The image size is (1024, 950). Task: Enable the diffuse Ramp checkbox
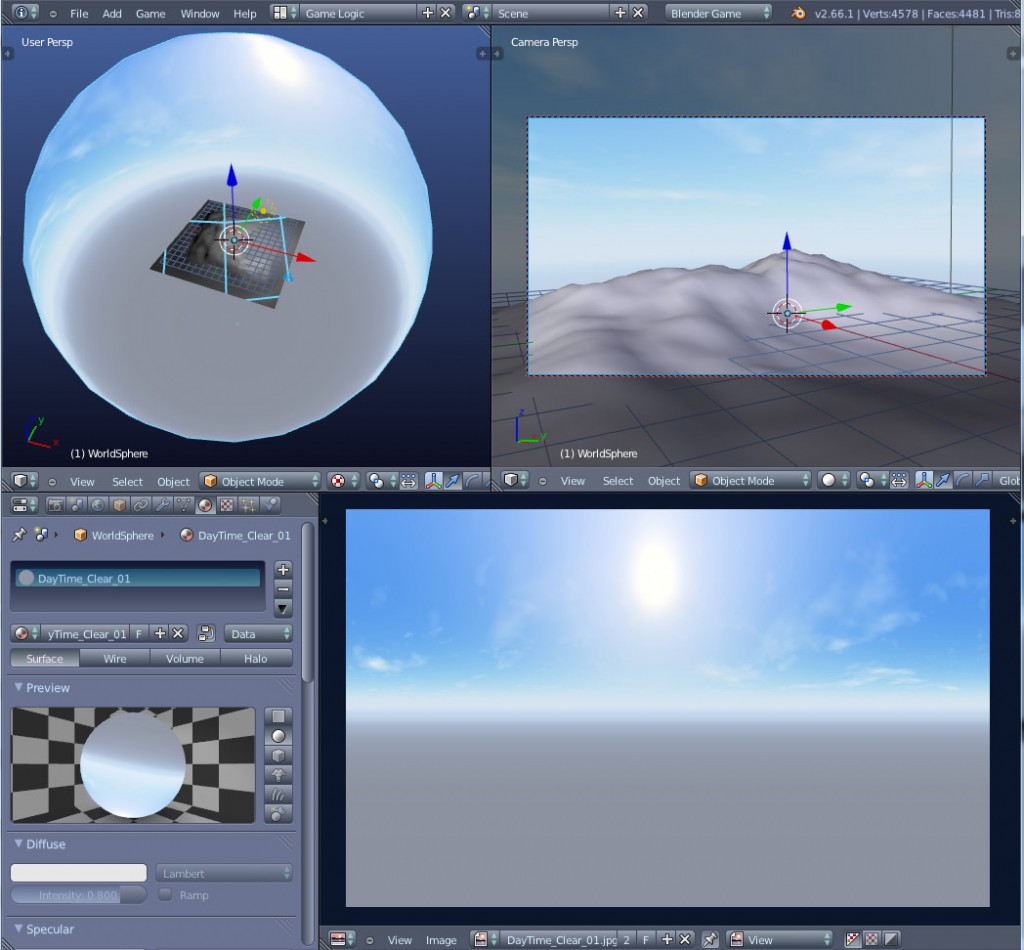click(x=166, y=895)
